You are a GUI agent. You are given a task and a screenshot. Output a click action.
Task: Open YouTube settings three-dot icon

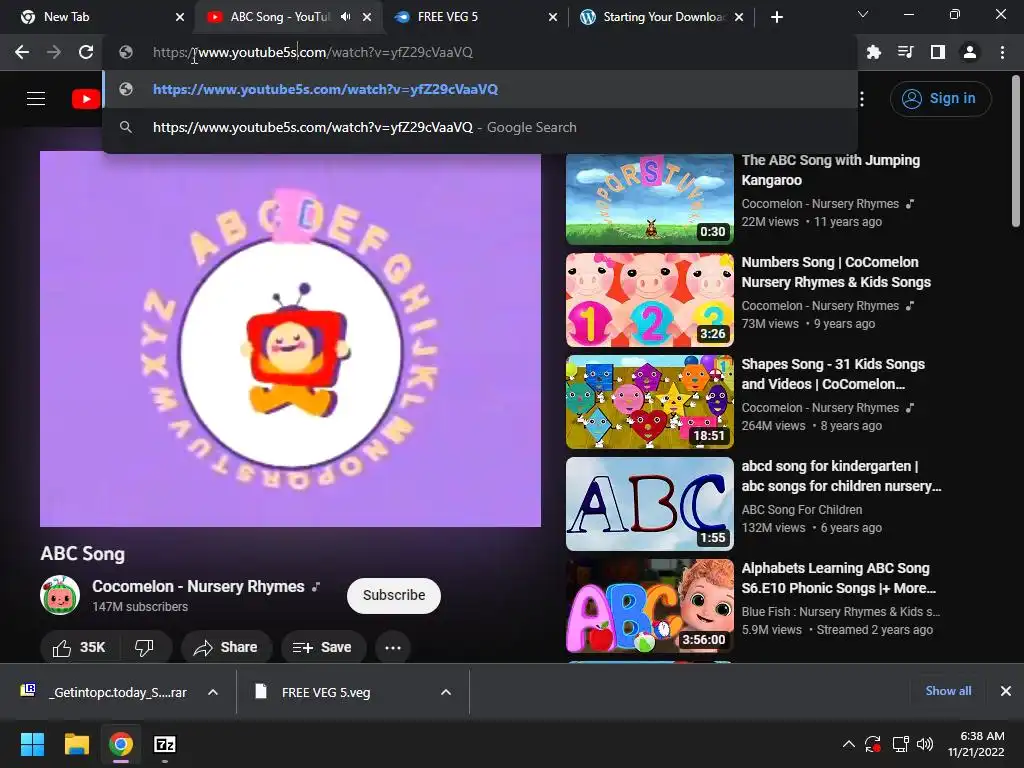(862, 99)
